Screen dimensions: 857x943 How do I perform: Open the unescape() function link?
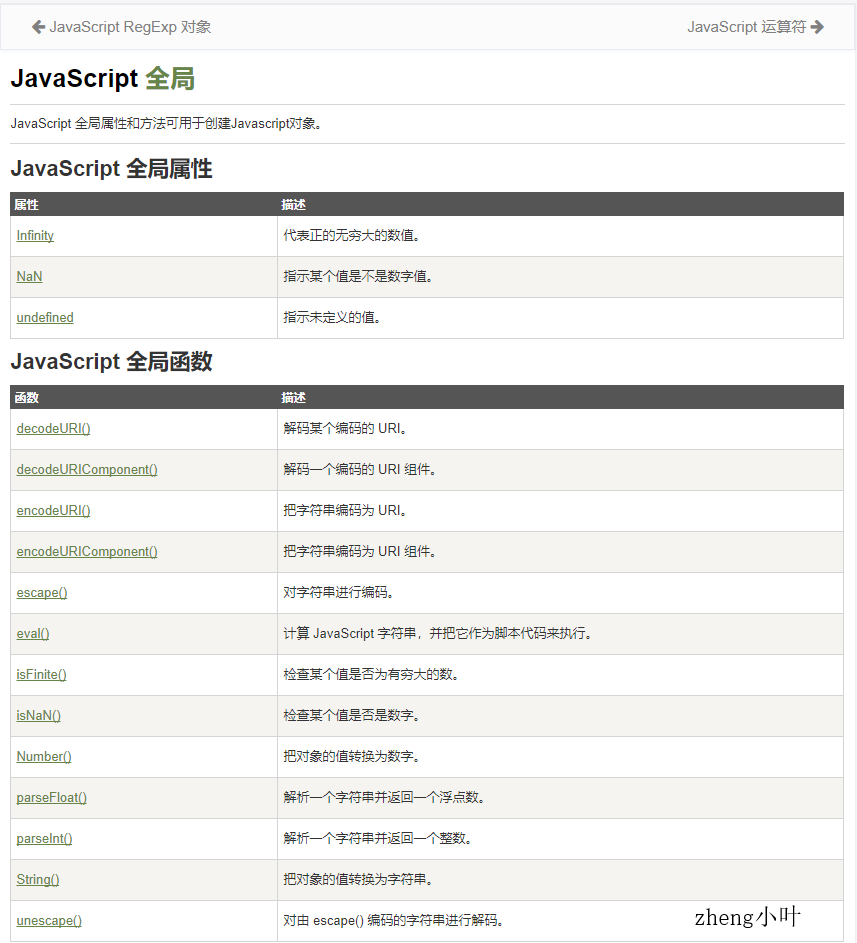[x=49, y=921]
